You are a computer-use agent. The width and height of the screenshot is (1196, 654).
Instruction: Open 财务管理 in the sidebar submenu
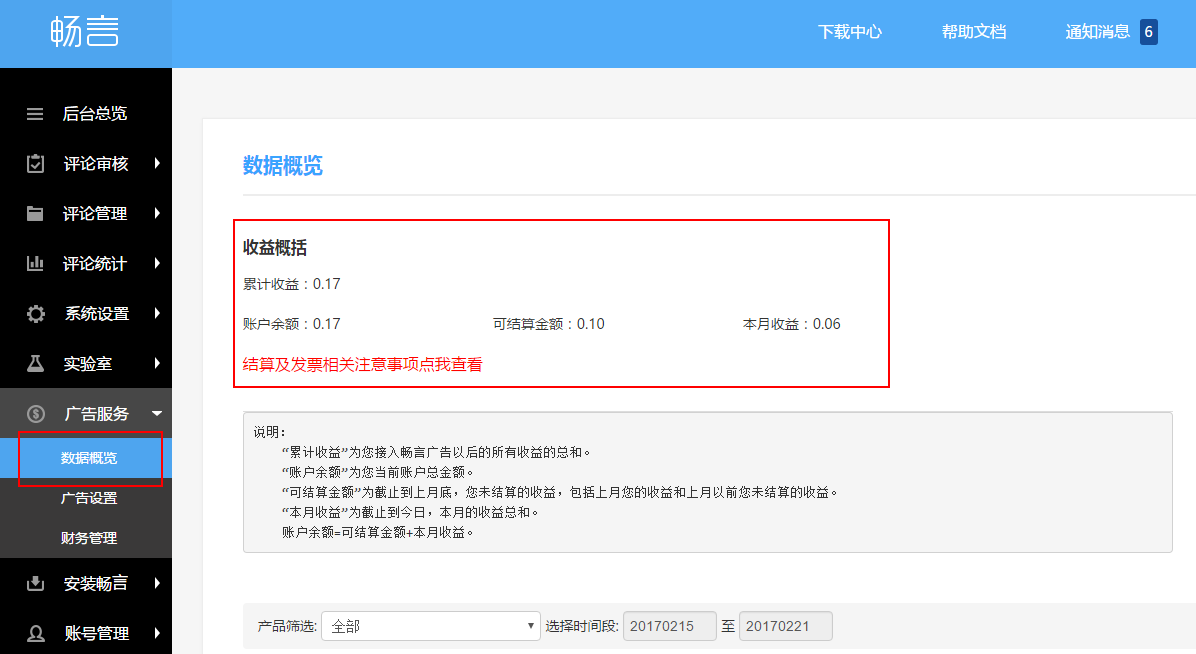[x=89, y=538]
